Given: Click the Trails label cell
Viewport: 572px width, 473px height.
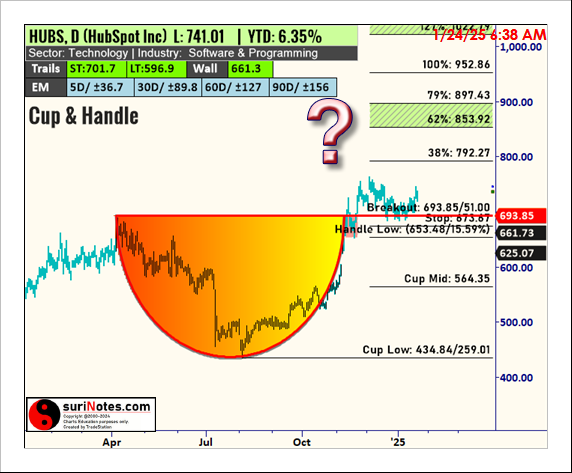Looking at the screenshot, I should pos(46,69).
